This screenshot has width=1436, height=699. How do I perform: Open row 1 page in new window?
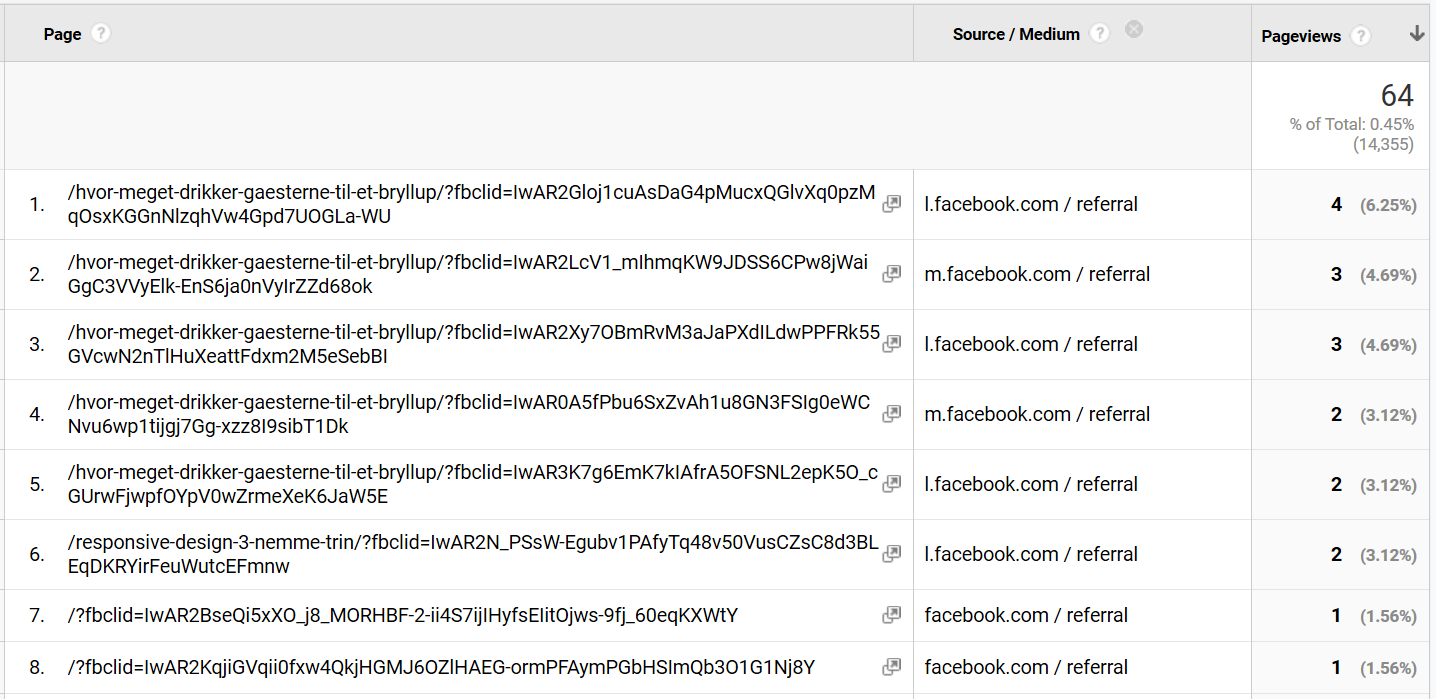coord(891,204)
